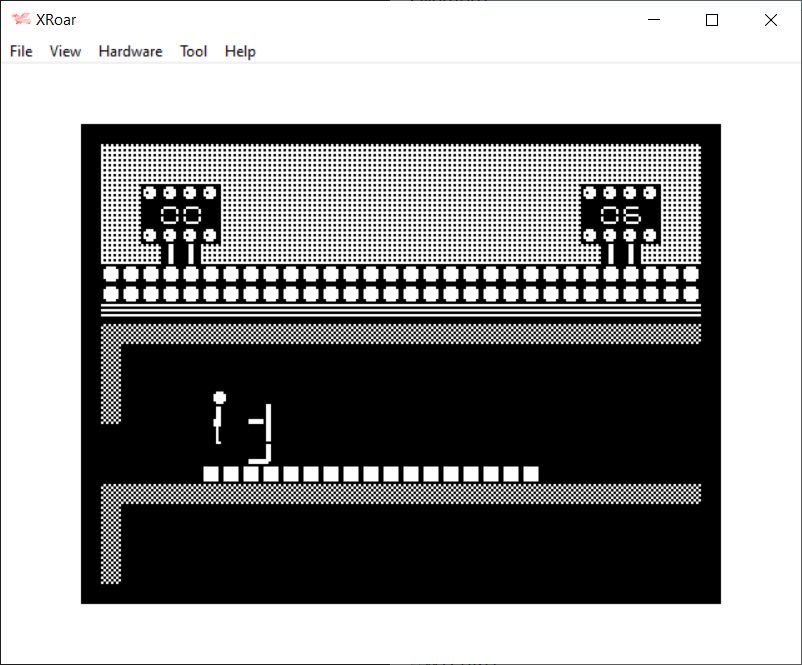This screenshot has width=802, height=665.
Task: Click the XRoar app icon in title bar
Action: pos(19,20)
